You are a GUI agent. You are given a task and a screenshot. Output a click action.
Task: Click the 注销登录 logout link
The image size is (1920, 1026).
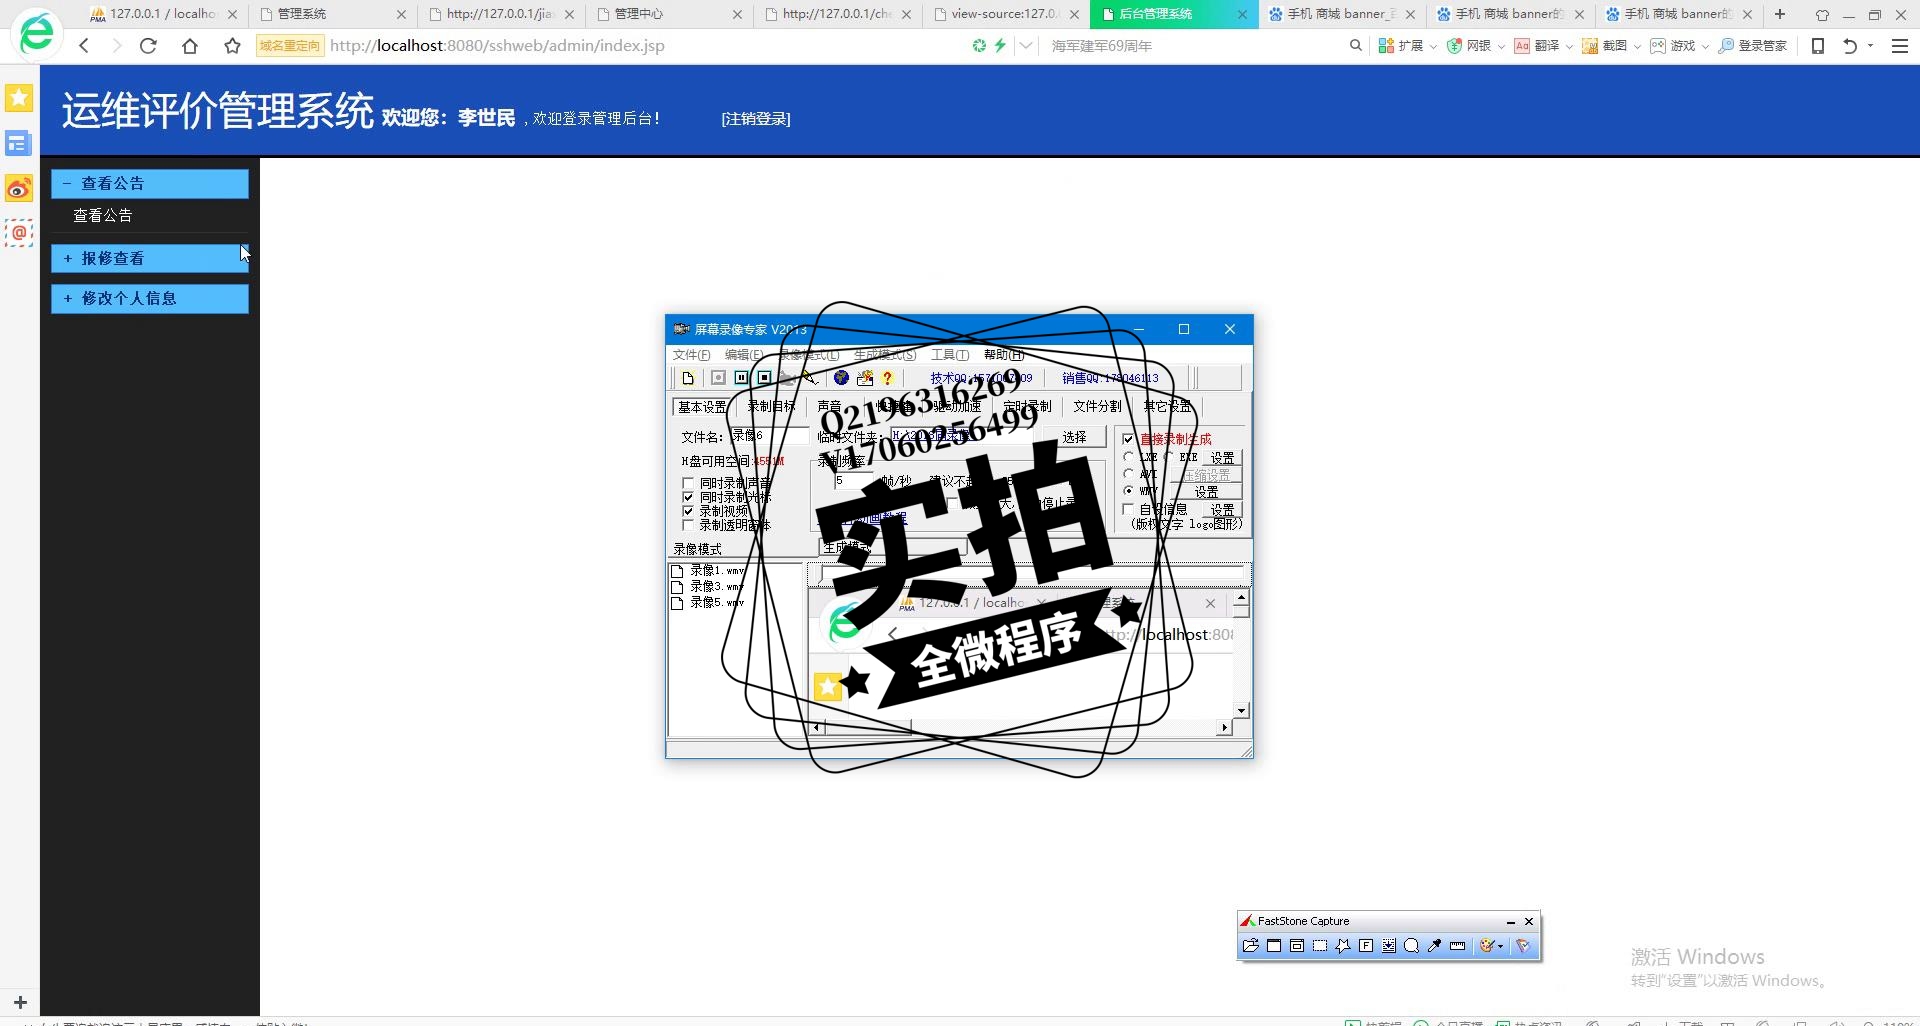pos(756,119)
